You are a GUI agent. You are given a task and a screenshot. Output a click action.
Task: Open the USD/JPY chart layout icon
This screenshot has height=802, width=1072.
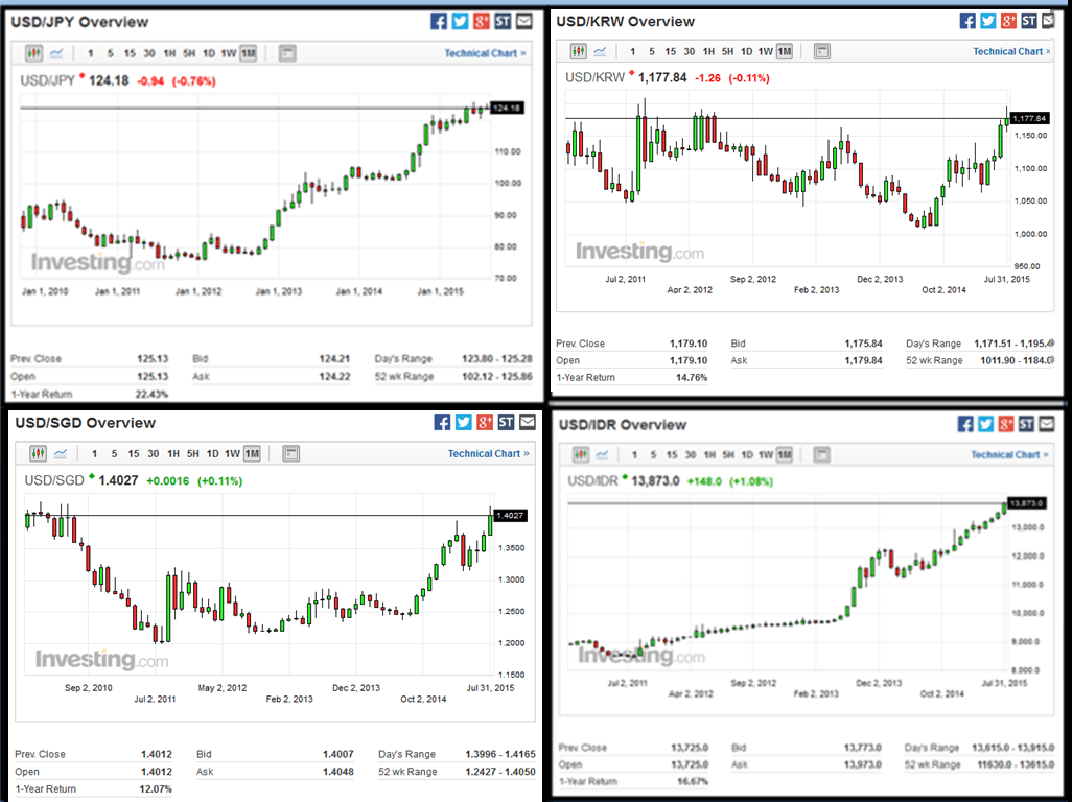click(x=286, y=53)
